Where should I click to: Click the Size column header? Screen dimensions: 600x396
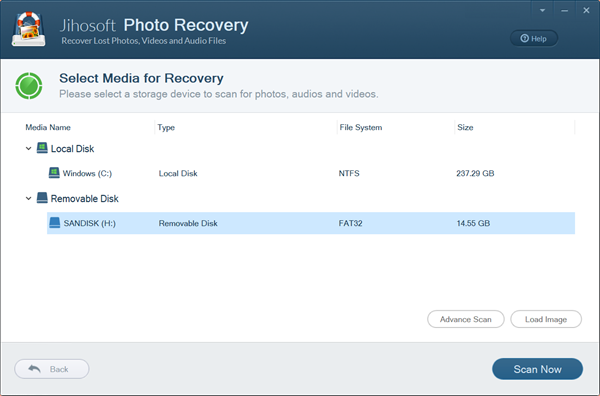[465, 127]
